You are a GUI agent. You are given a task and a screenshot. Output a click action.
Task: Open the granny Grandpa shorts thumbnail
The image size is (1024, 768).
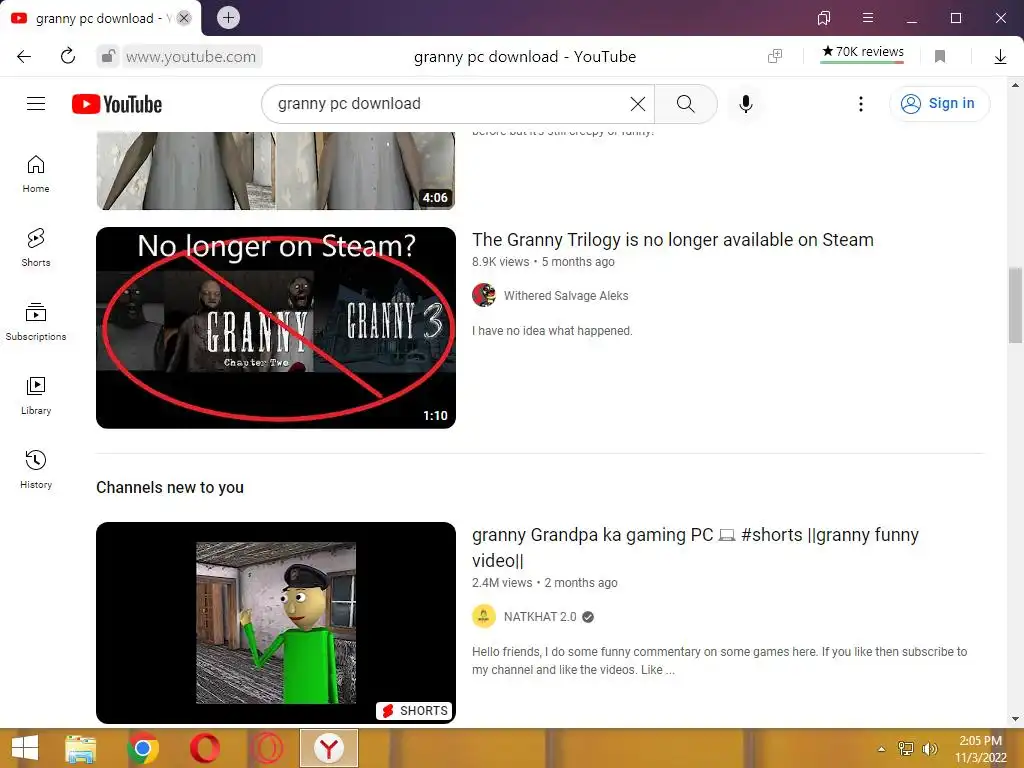tap(276, 622)
